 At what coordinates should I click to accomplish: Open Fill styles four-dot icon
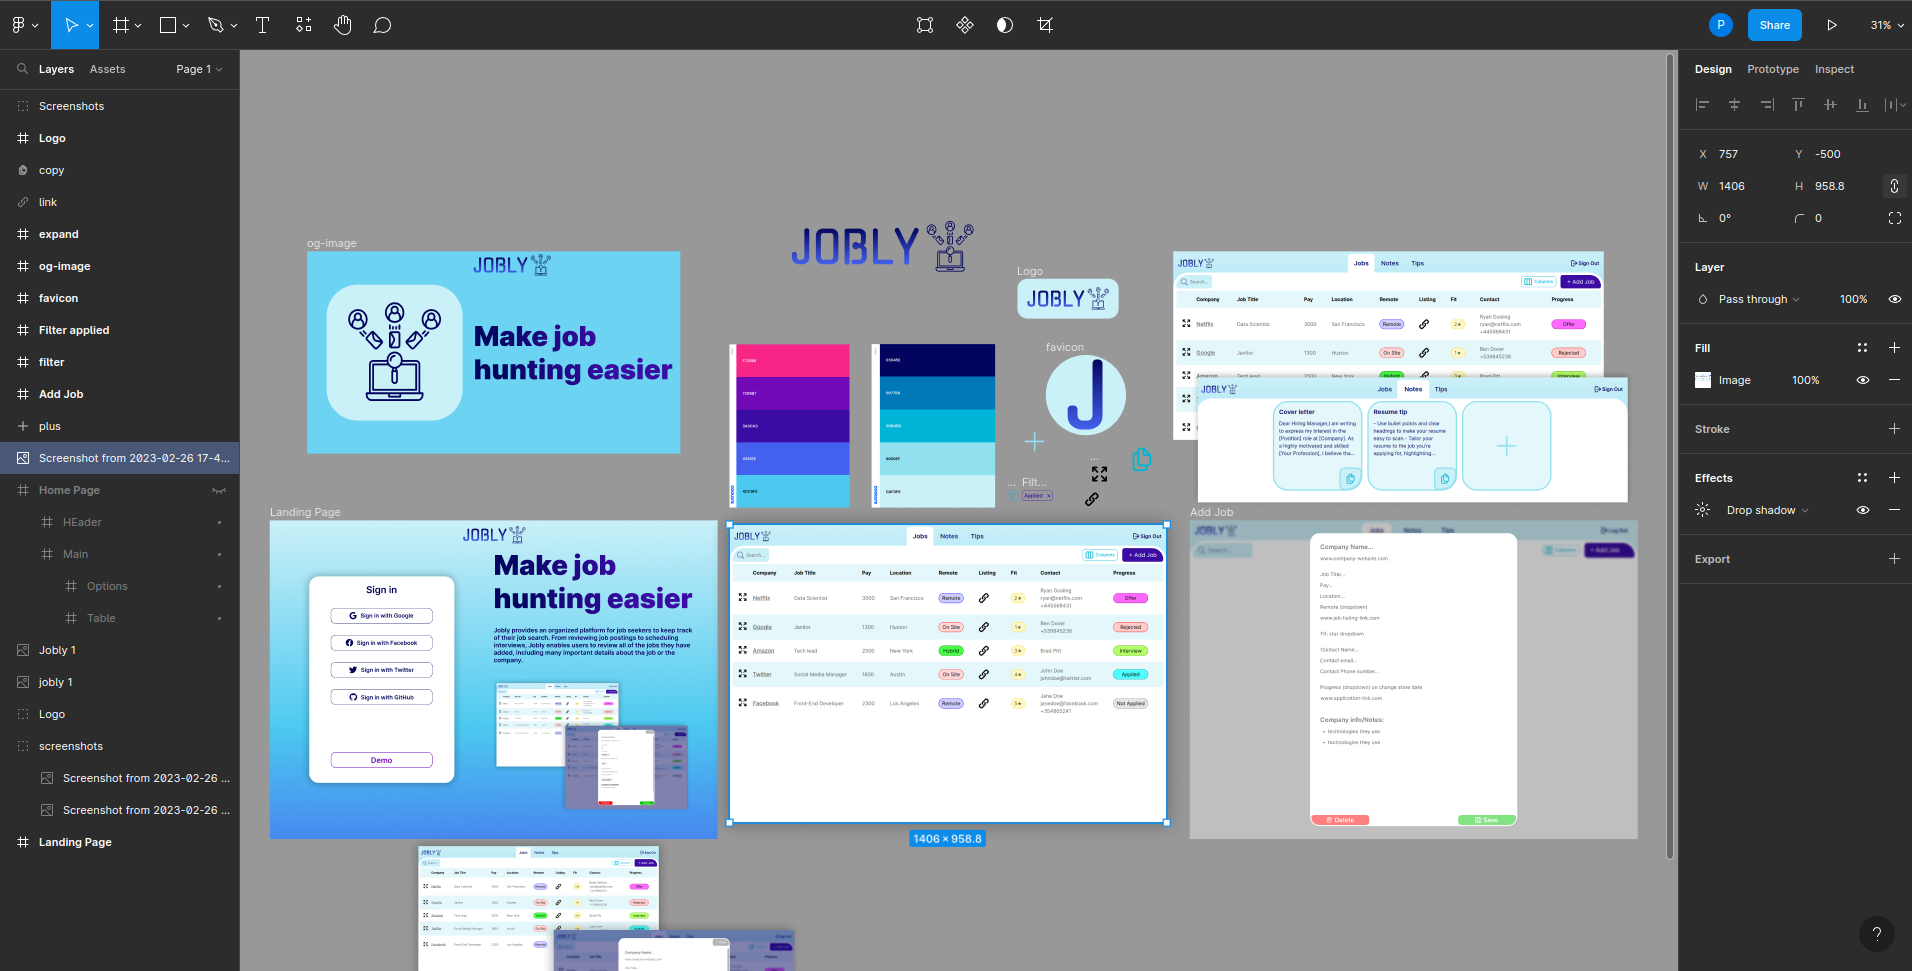click(1862, 348)
